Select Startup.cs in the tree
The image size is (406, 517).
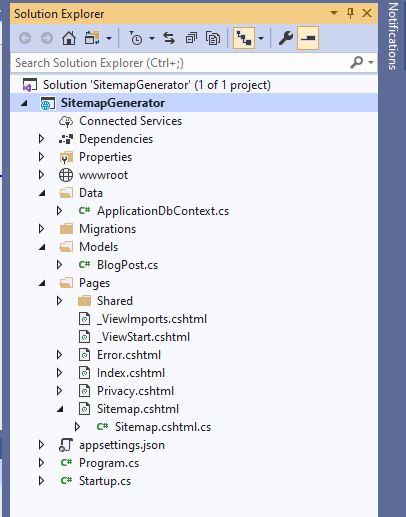pos(105,481)
